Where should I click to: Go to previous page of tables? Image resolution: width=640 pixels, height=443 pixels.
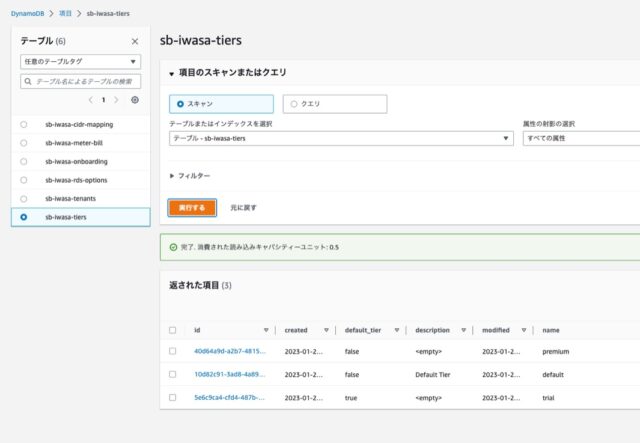coord(91,100)
